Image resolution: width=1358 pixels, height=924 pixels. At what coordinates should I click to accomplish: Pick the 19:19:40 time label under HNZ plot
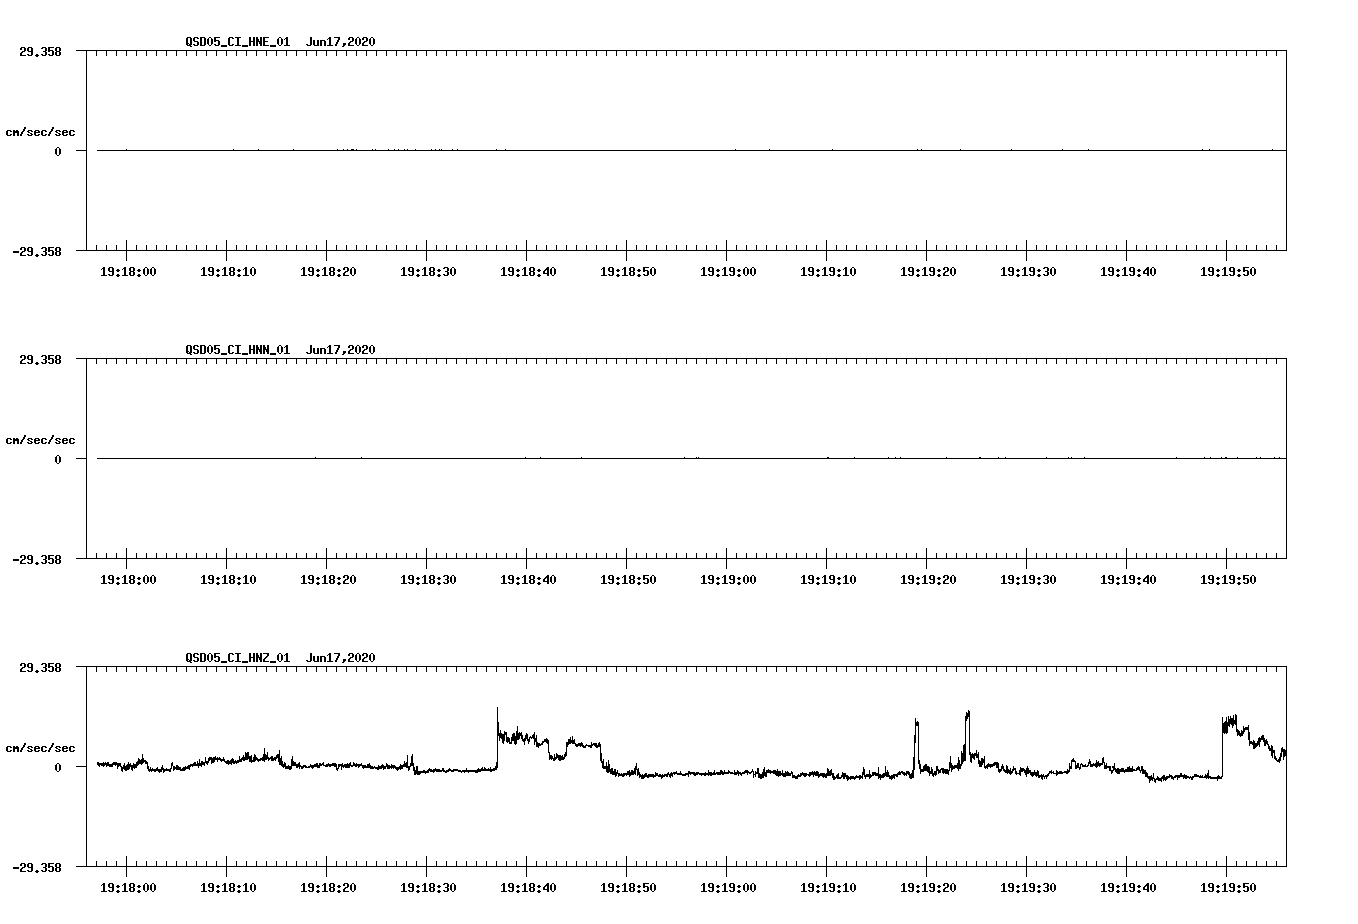[x=1128, y=887]
